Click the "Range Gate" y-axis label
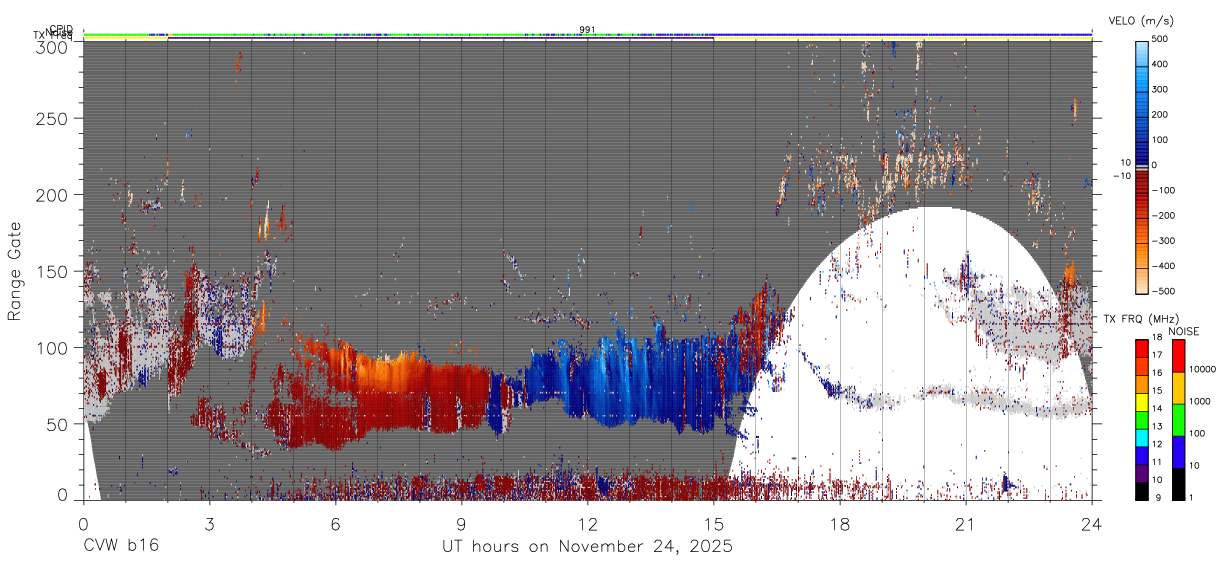1228x567 pixels. [16, 272]
